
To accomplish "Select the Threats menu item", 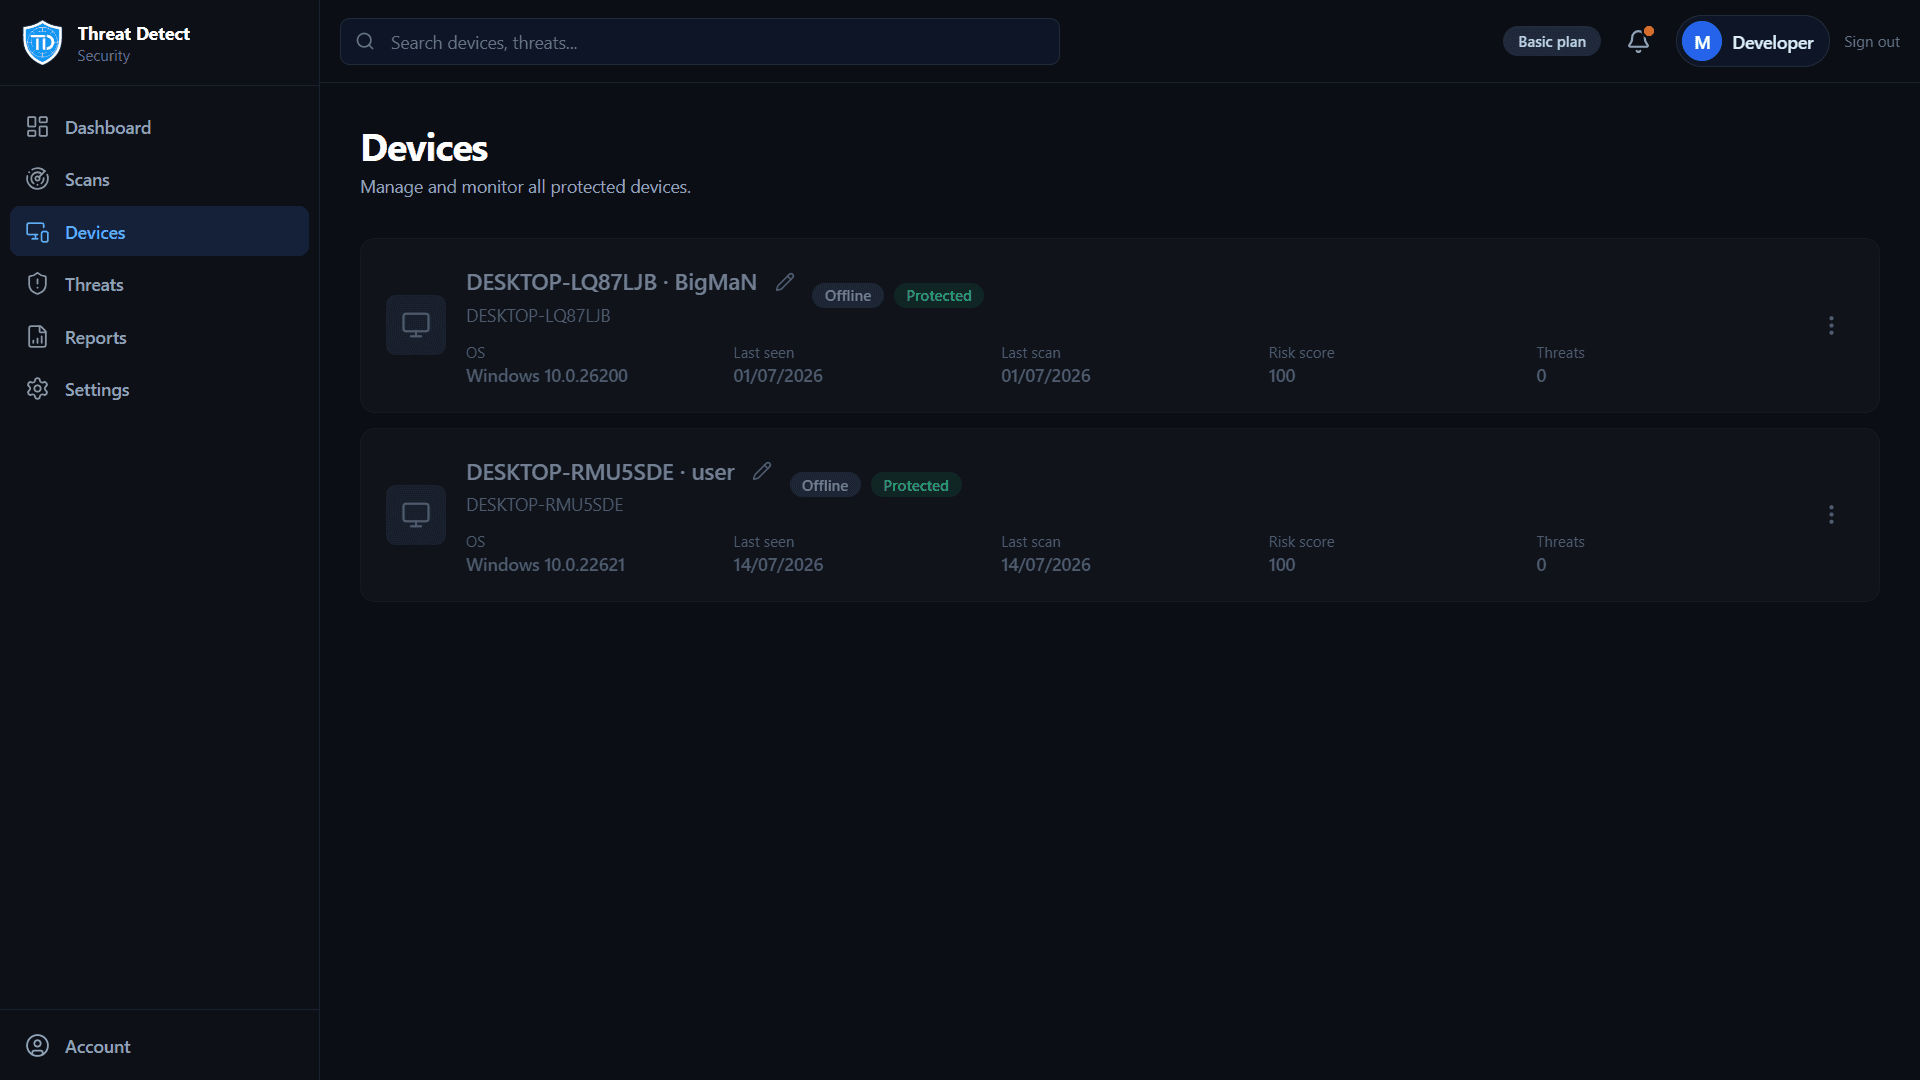I will (159, 284).
